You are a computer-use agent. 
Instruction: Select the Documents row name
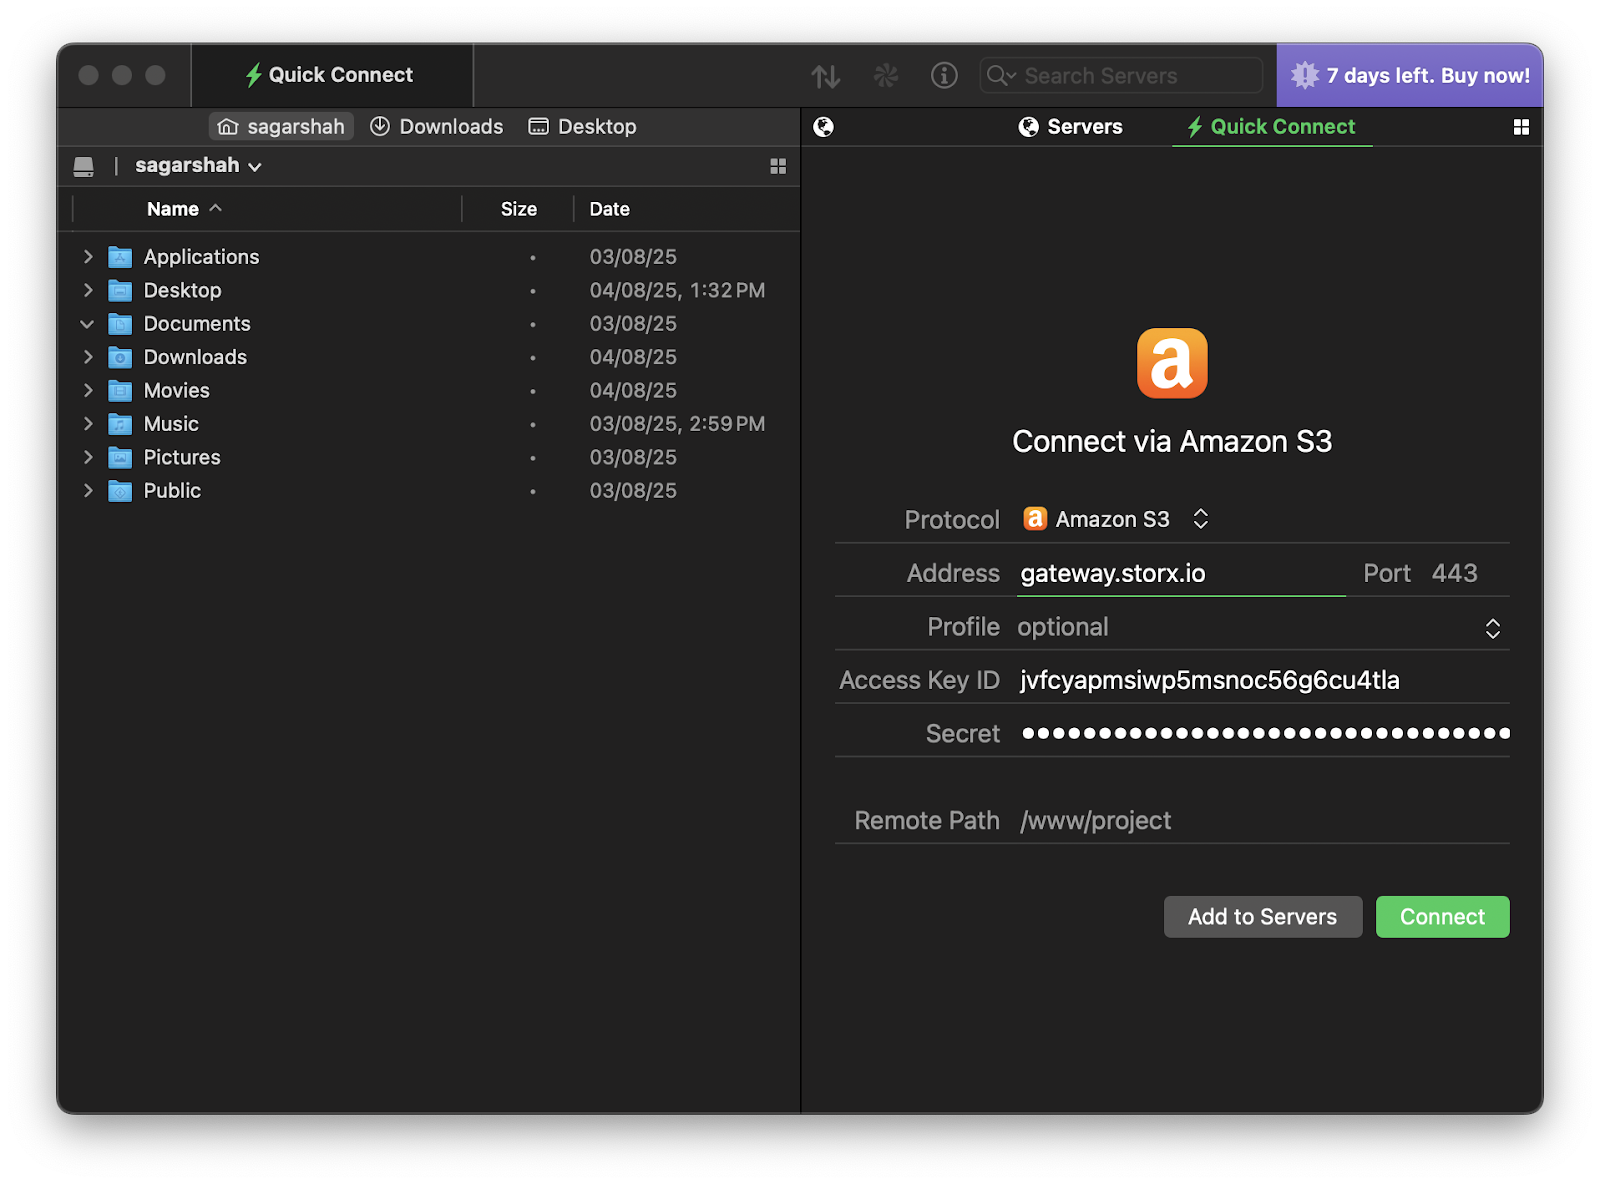click(197, 324)
